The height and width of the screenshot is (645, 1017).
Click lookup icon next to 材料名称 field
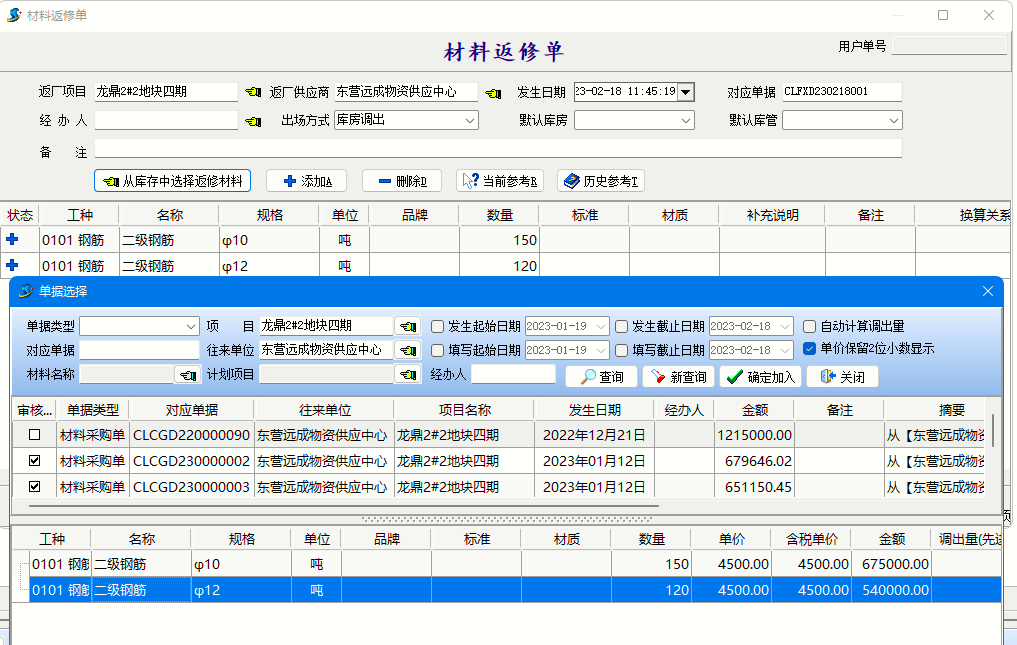(x=187, y=375)
